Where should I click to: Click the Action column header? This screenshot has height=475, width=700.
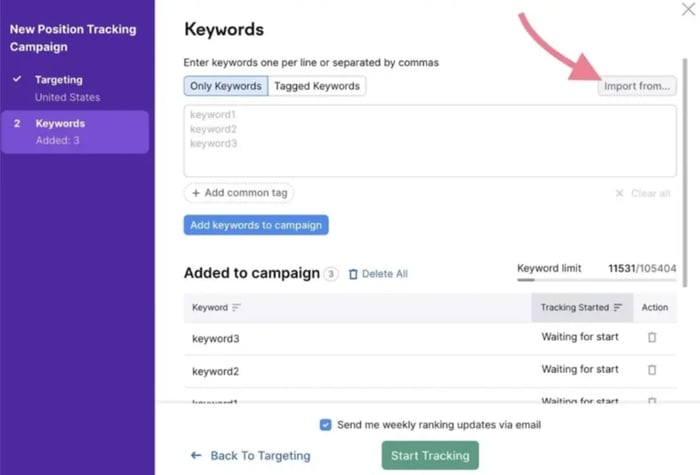pyautogui.click(x=654, y=307)
